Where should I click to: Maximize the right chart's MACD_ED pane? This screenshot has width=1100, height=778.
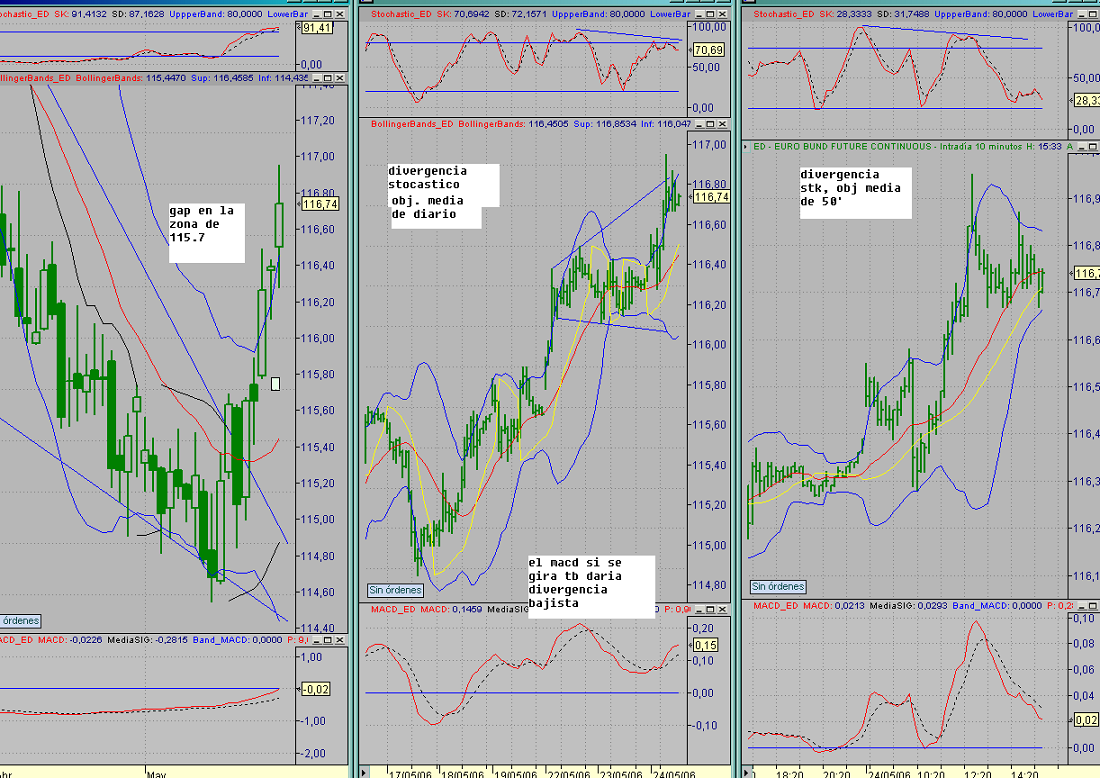coord(1093,605)
